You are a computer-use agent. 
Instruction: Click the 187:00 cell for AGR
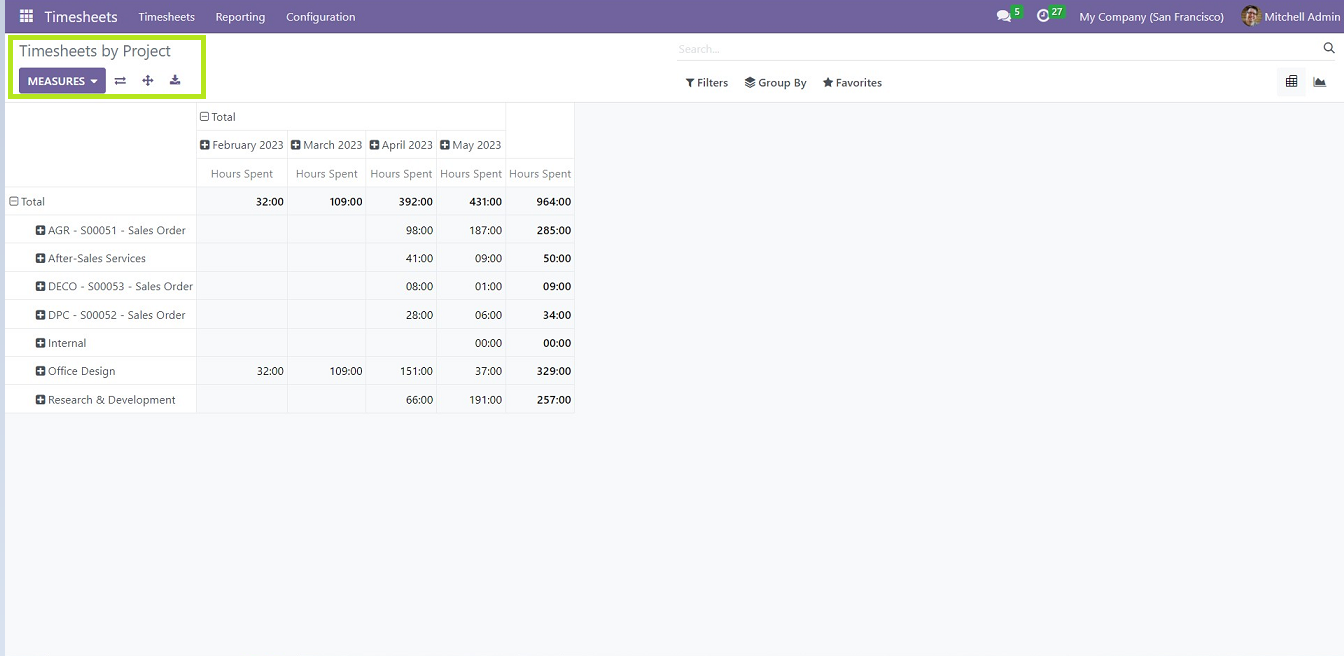[471, 230]
